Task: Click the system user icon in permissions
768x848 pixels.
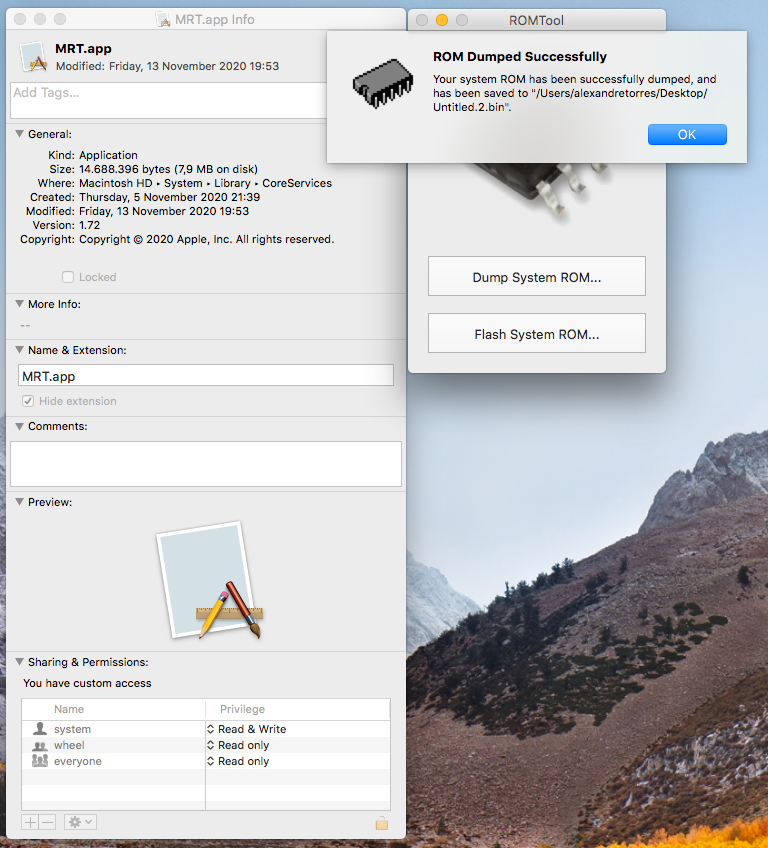Action: pyautogui.click(x=39, y=728)
